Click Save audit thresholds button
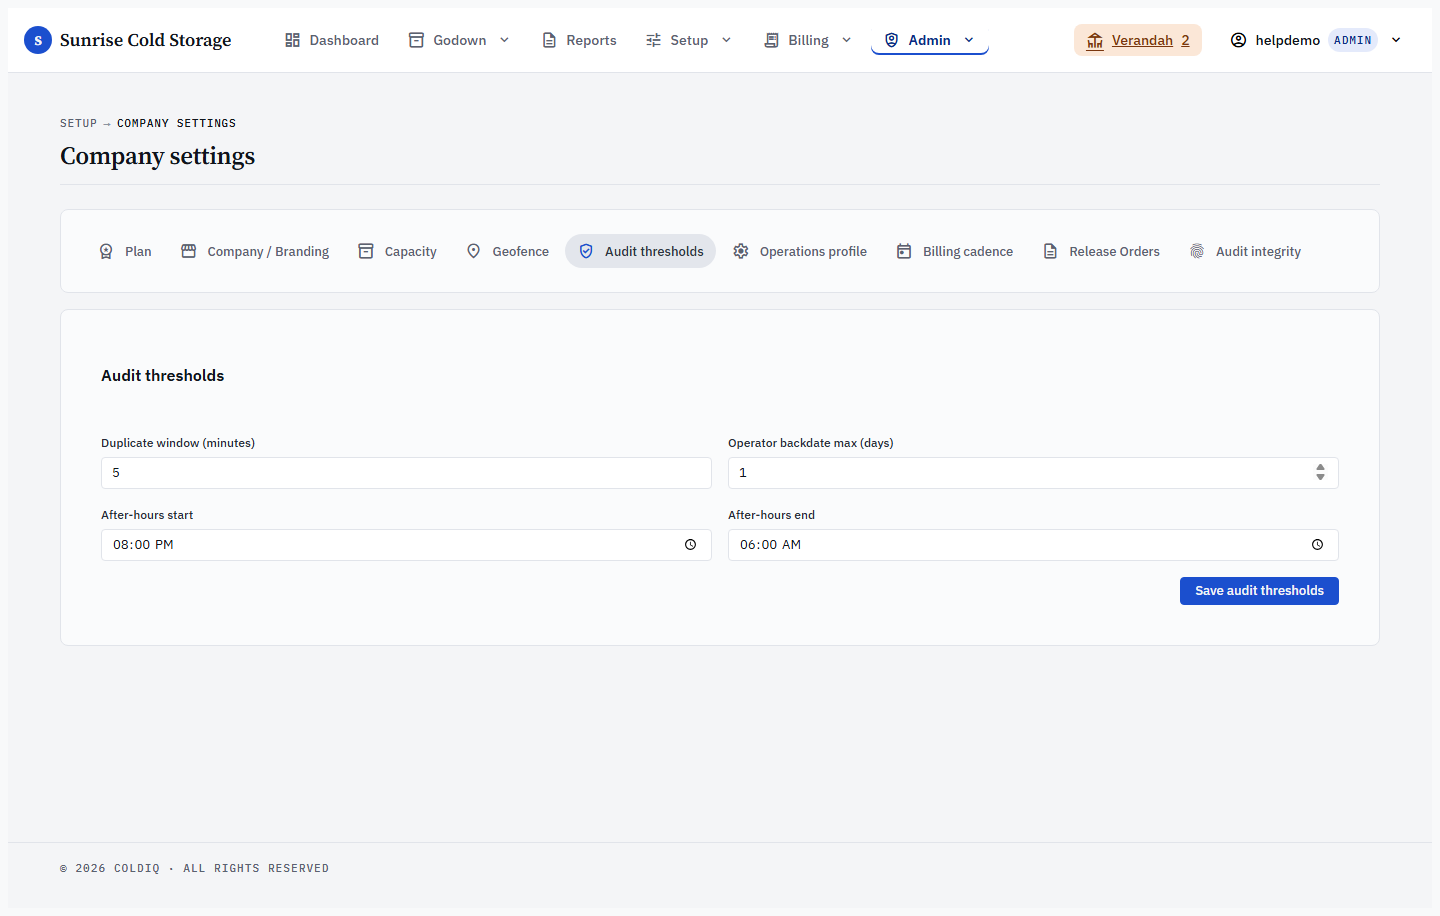Viewport: 1440px width, 916px height. click(1259, 591)
